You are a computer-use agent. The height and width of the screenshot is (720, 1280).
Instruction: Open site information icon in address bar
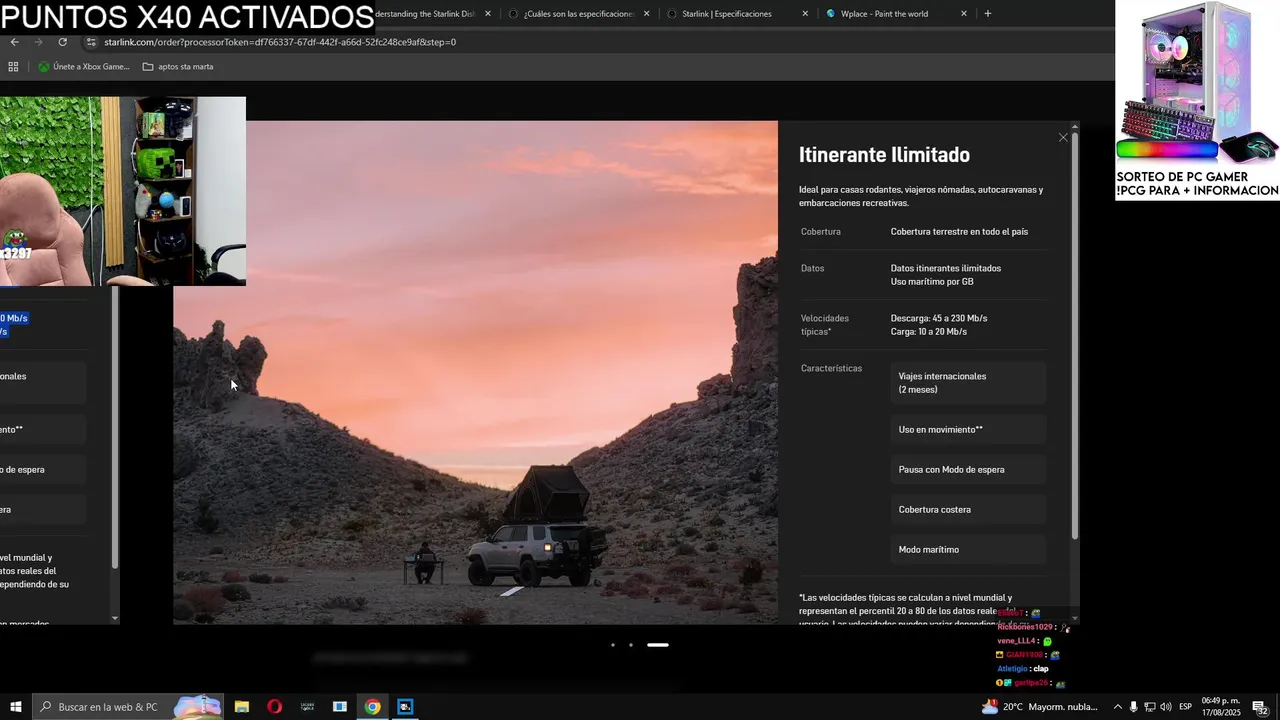pos(91,42)
